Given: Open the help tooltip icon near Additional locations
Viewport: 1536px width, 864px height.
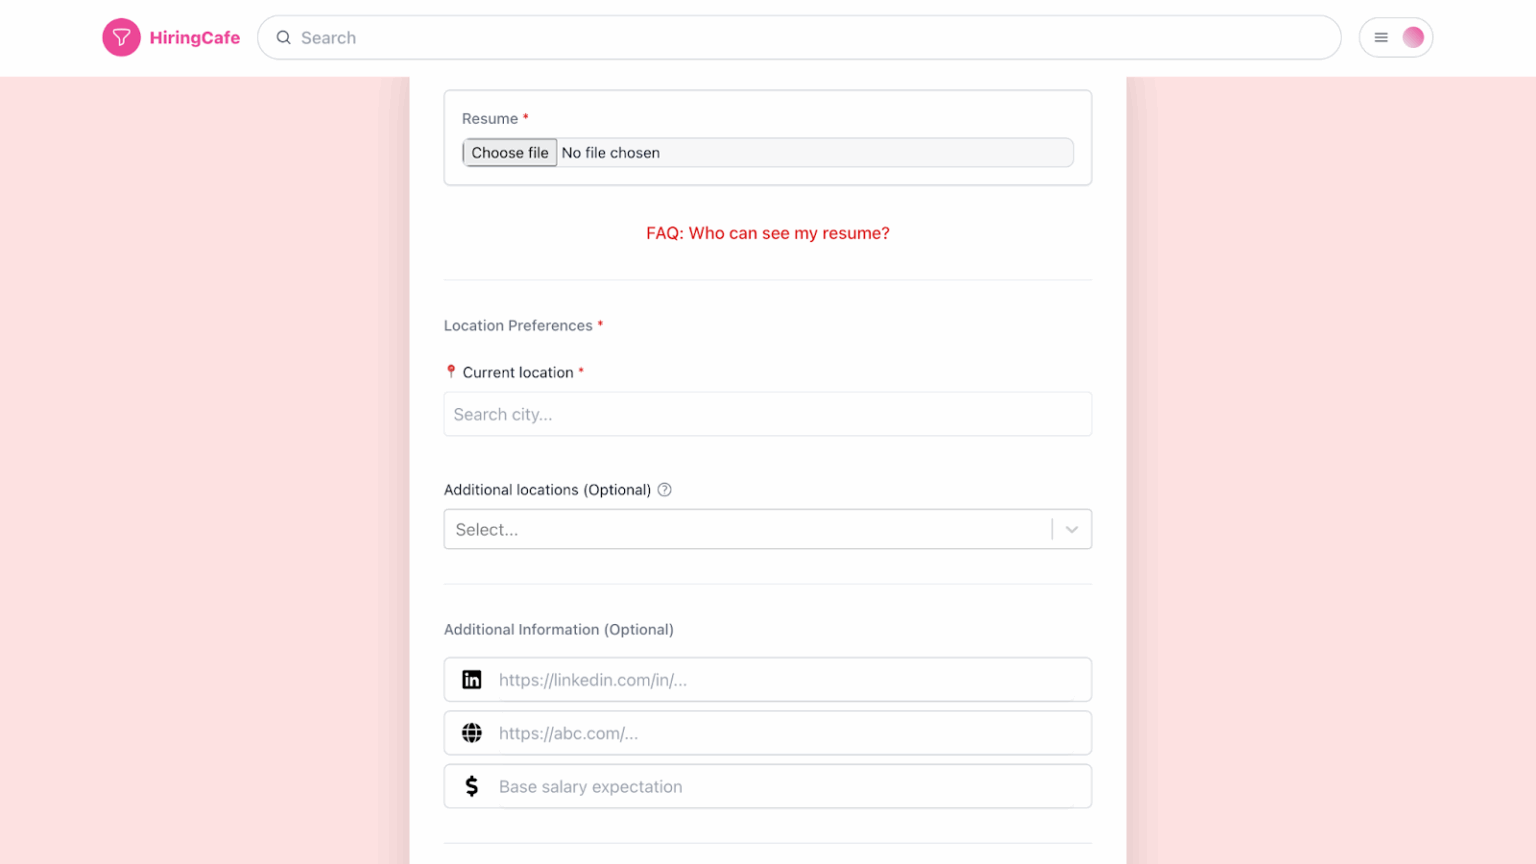Looking at the screenshot, I should [x=665, y=489].
